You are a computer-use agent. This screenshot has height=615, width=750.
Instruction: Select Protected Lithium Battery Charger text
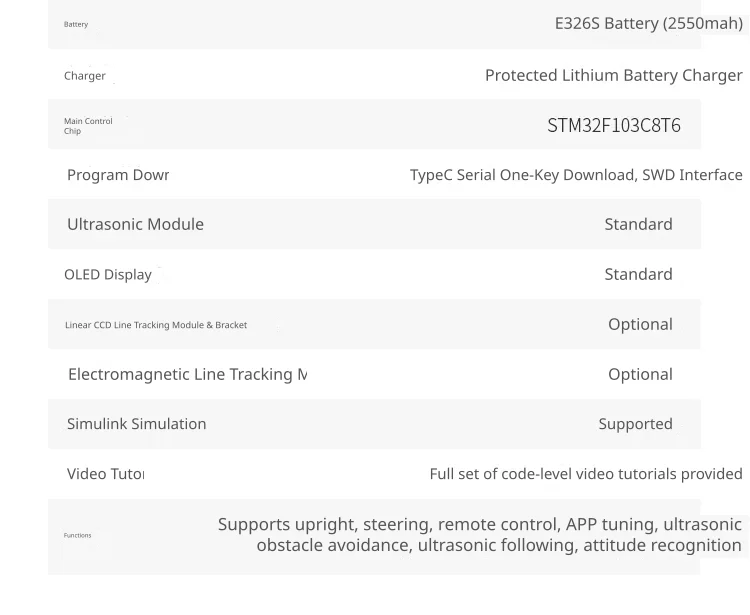point(614,76)
